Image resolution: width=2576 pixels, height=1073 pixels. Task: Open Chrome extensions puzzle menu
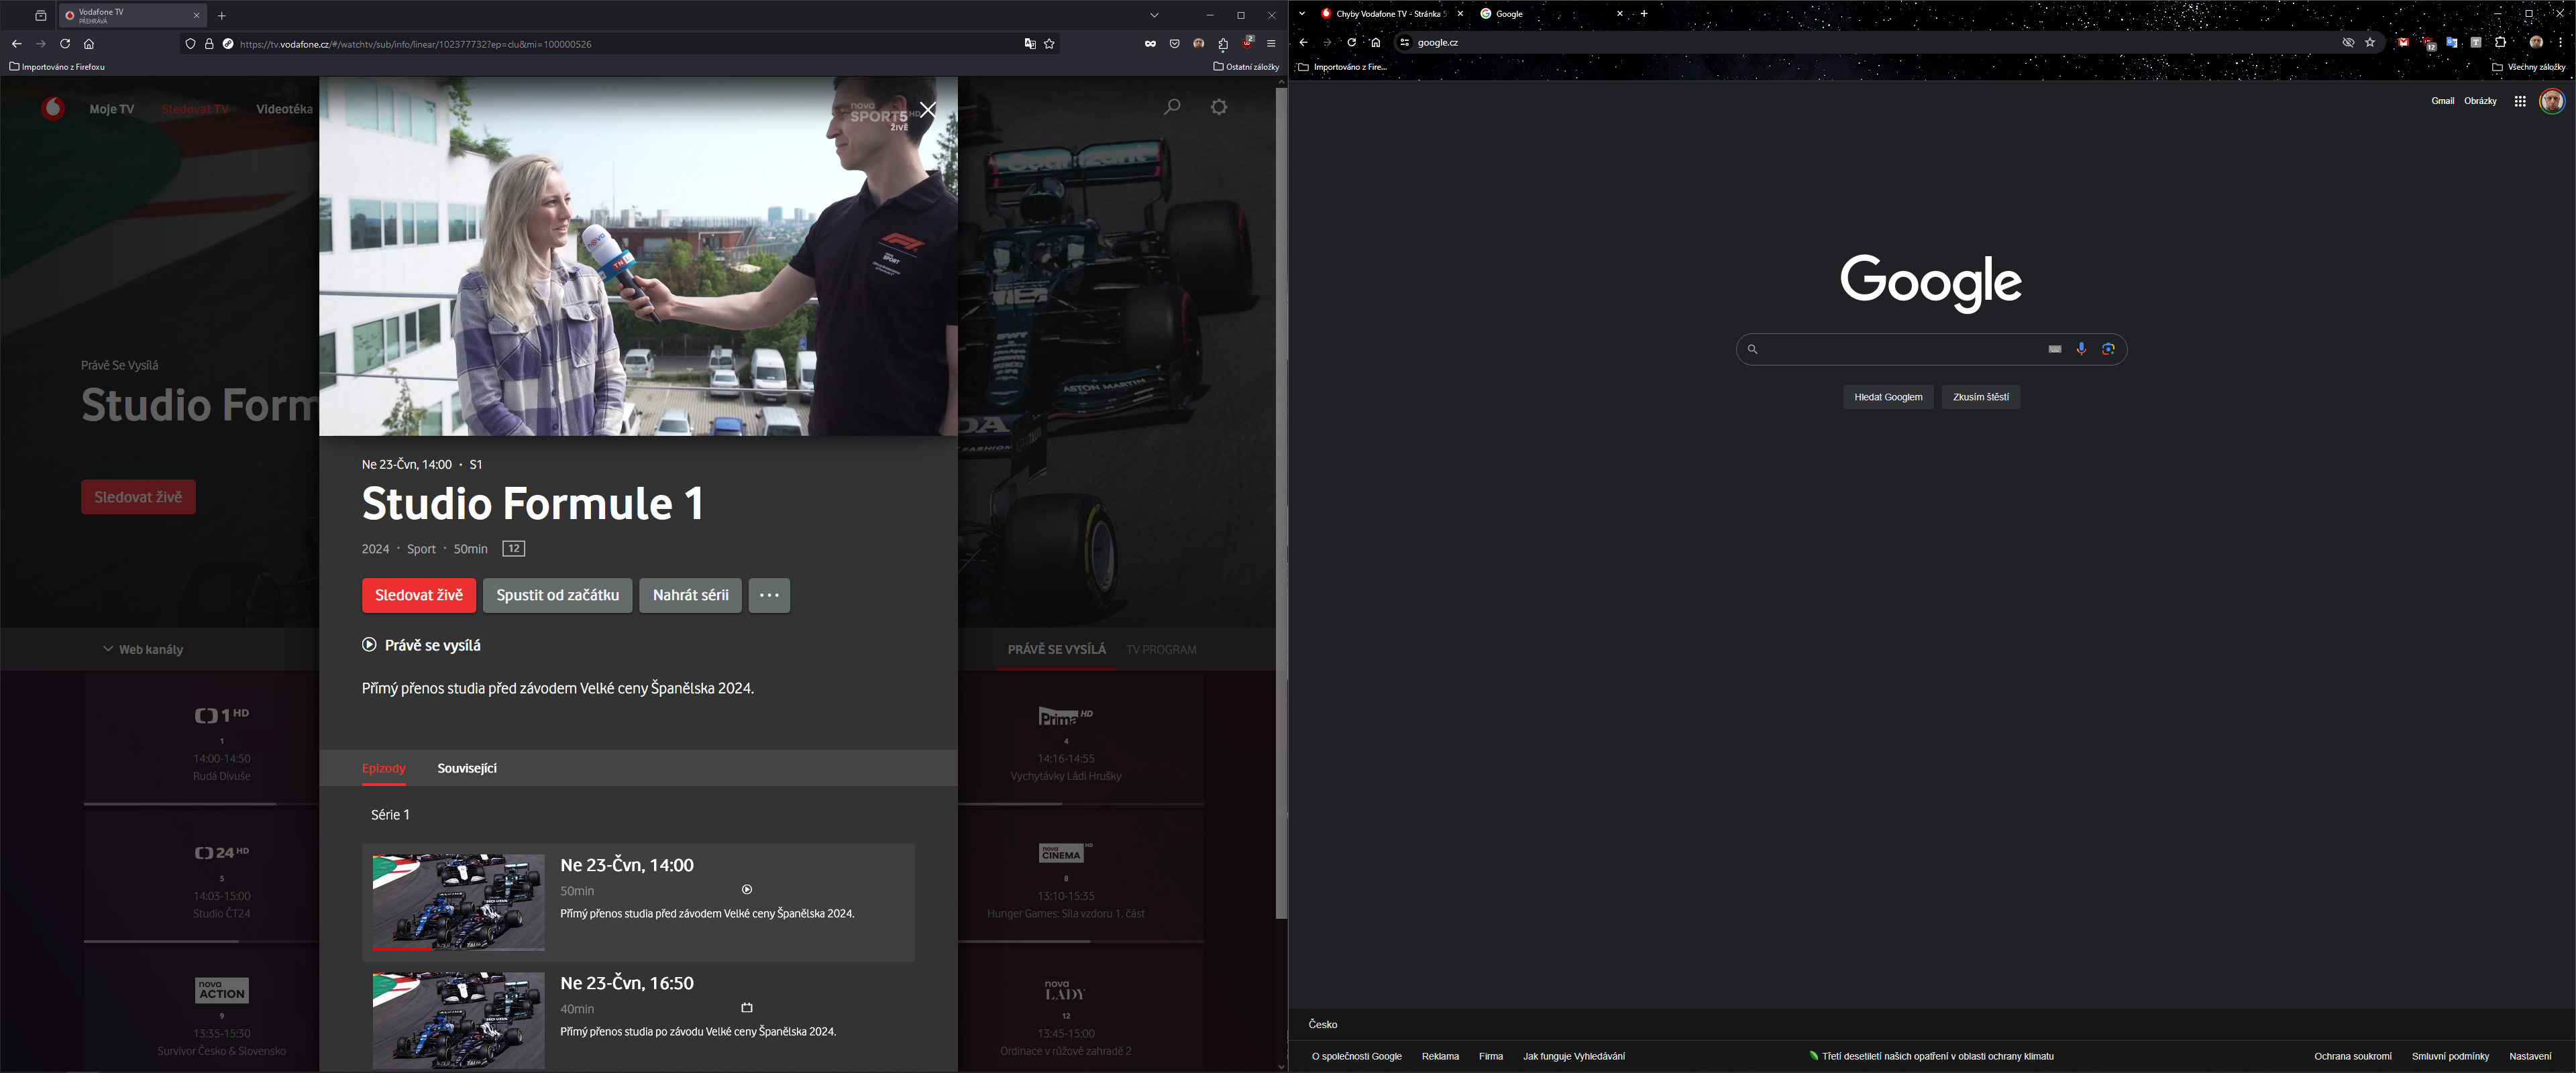(2500, 42)
